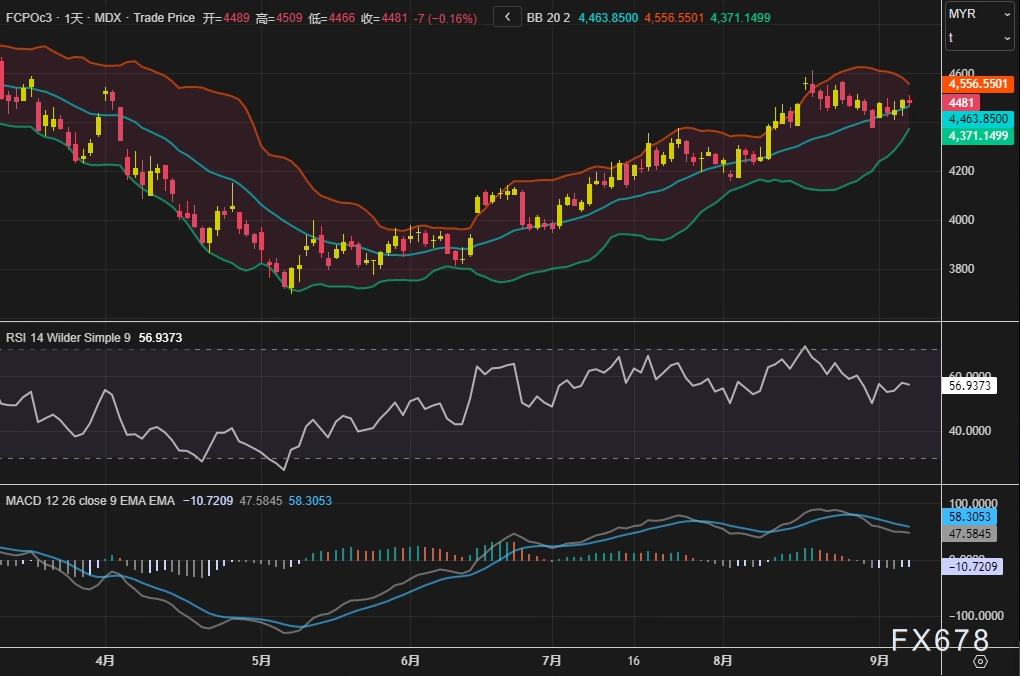The width and height of the screenshot is (1020, 676).
Task: Open the MYR currency dropdown
Action: [979, 14]
